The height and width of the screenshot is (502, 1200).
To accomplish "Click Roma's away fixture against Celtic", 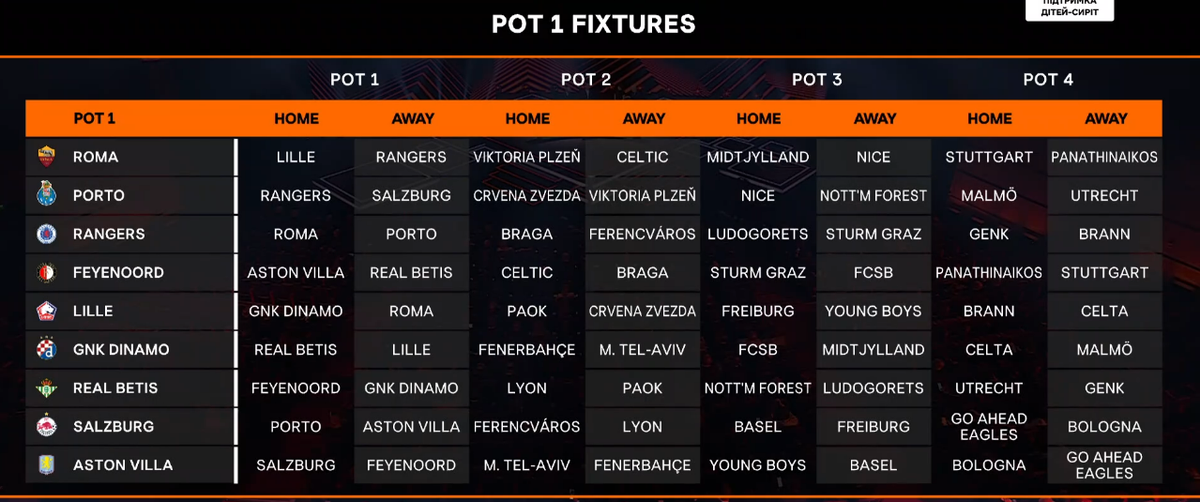I will (x=643, y=157).
